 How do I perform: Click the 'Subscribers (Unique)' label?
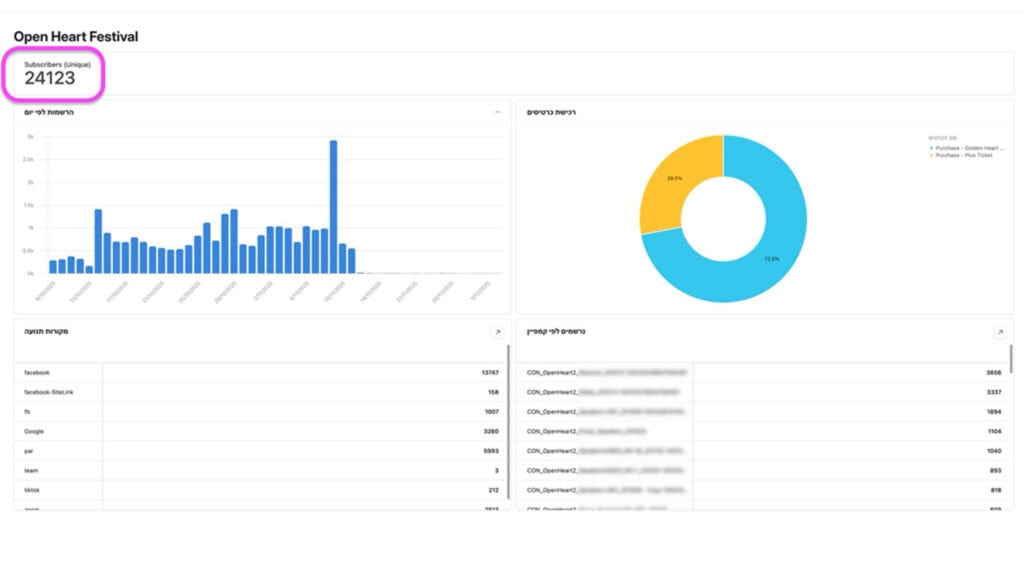(57, 64)
